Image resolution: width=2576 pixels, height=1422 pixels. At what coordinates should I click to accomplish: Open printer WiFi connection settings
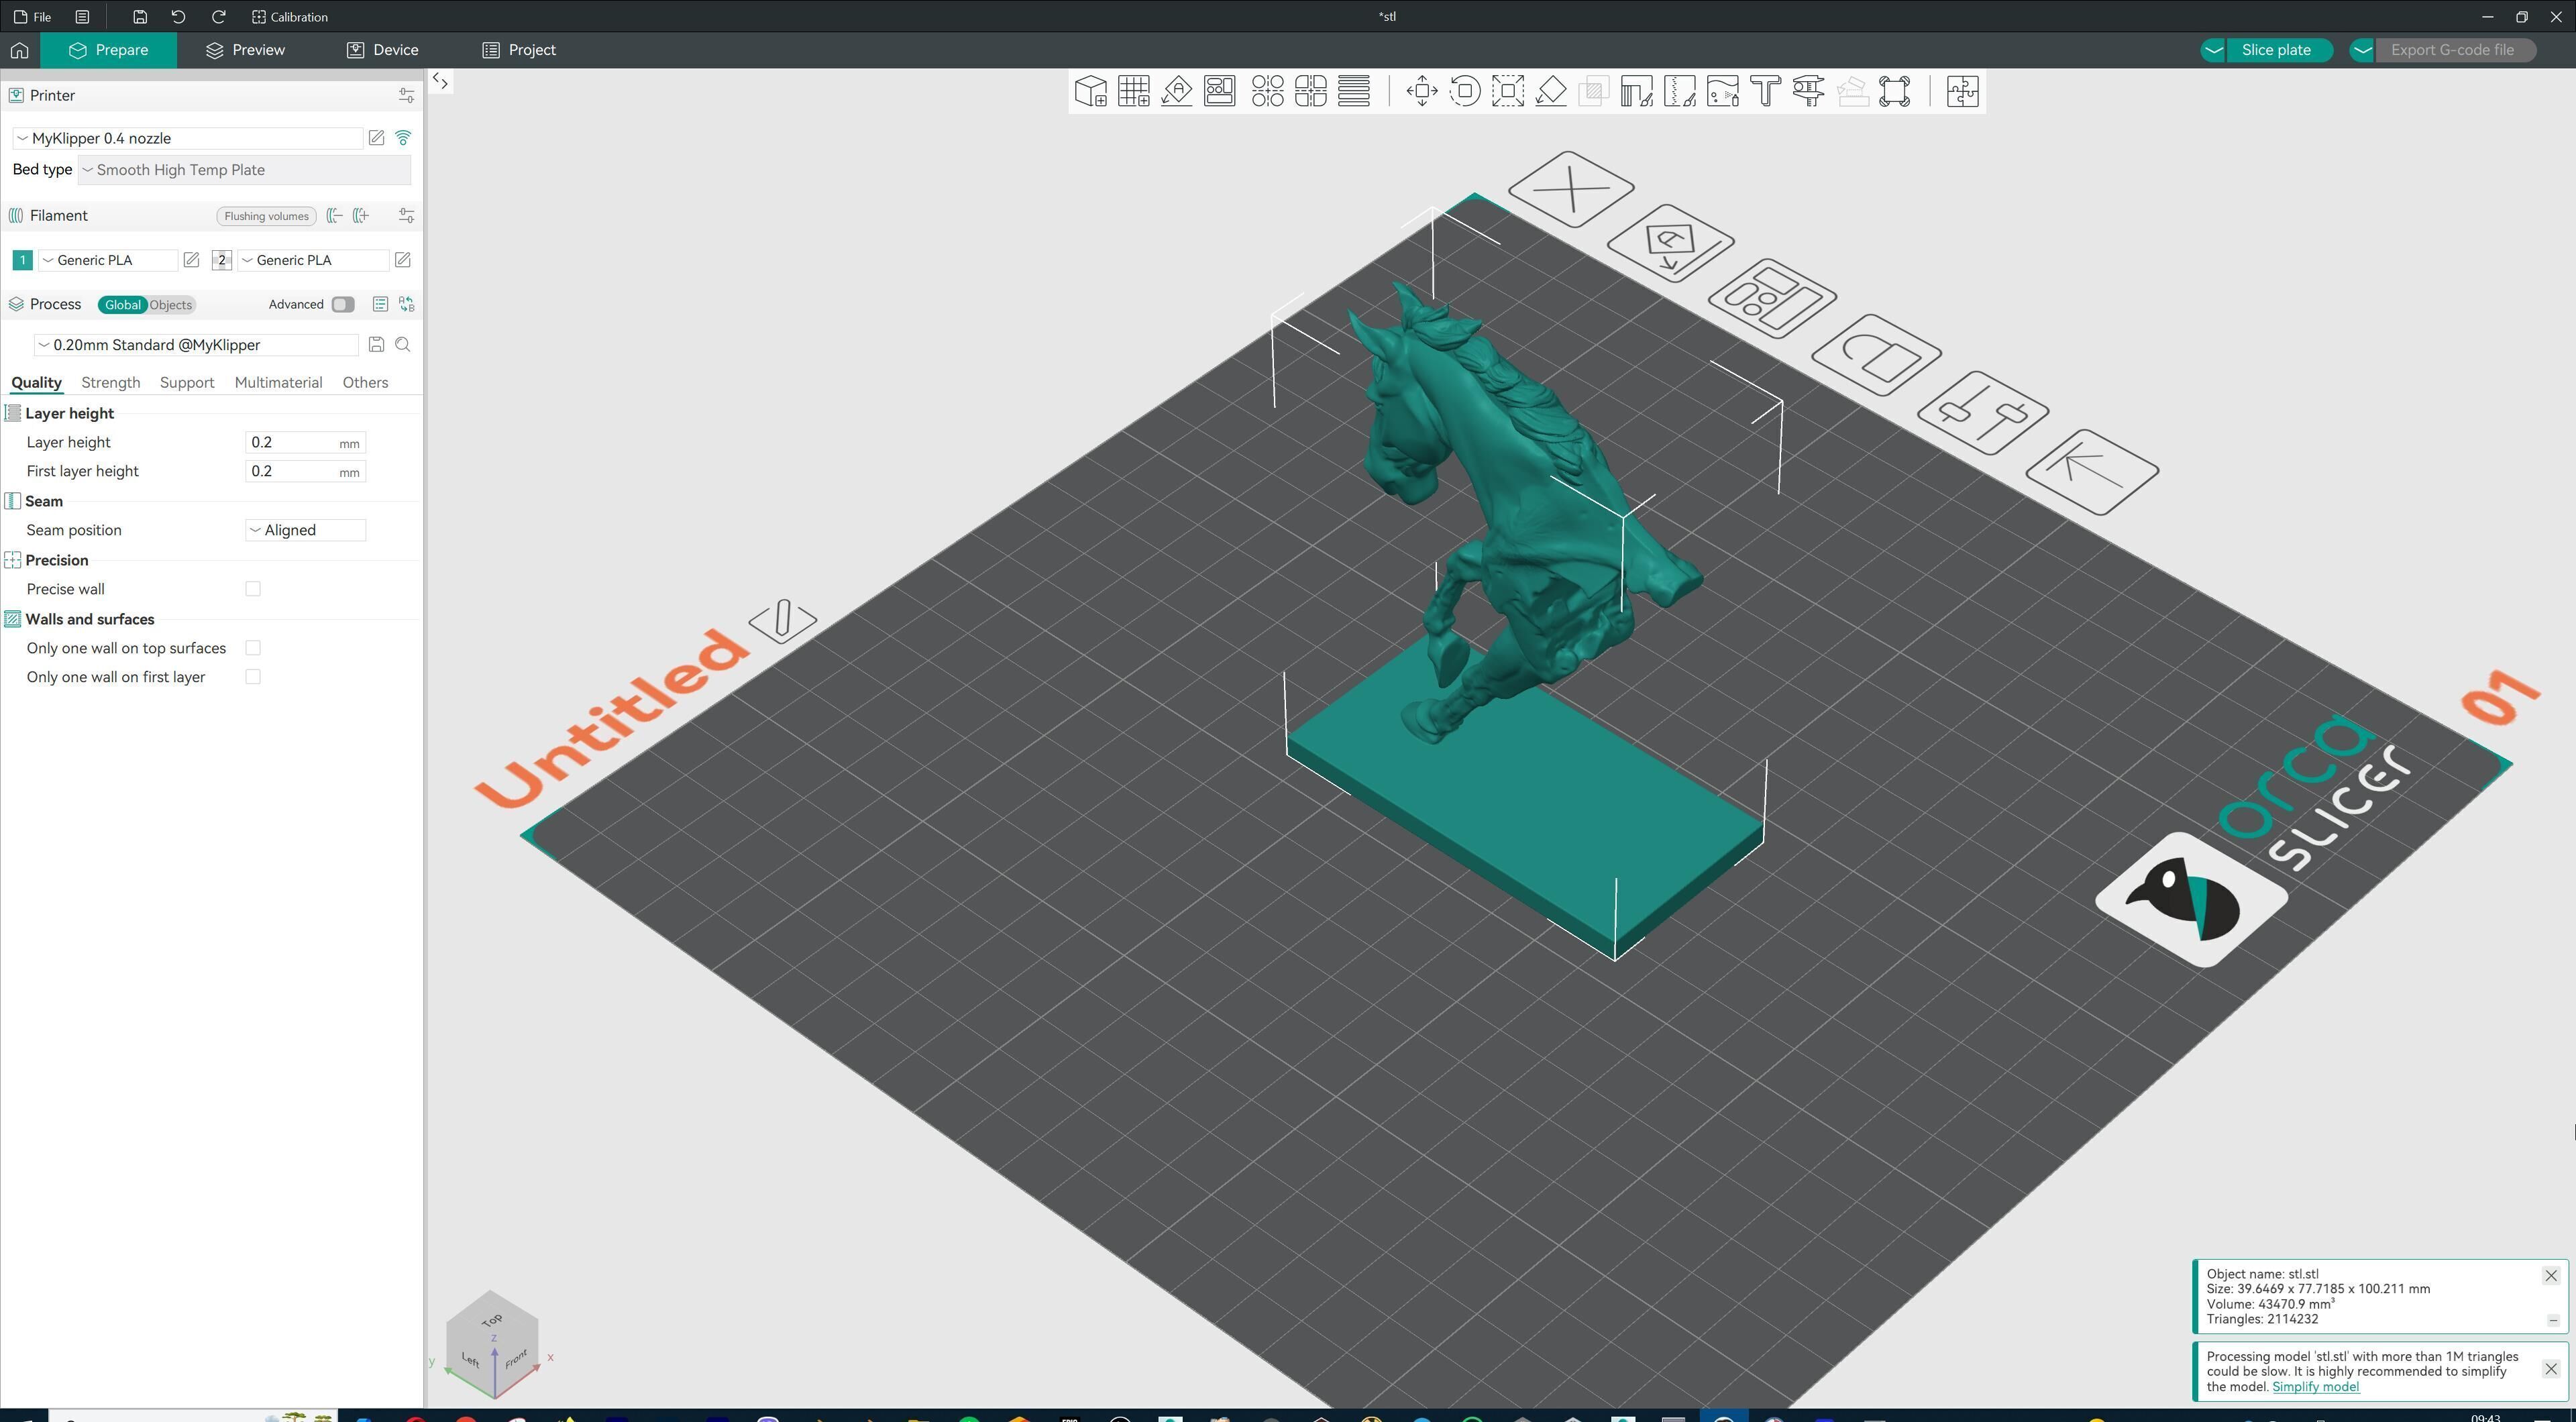point(403,138)
